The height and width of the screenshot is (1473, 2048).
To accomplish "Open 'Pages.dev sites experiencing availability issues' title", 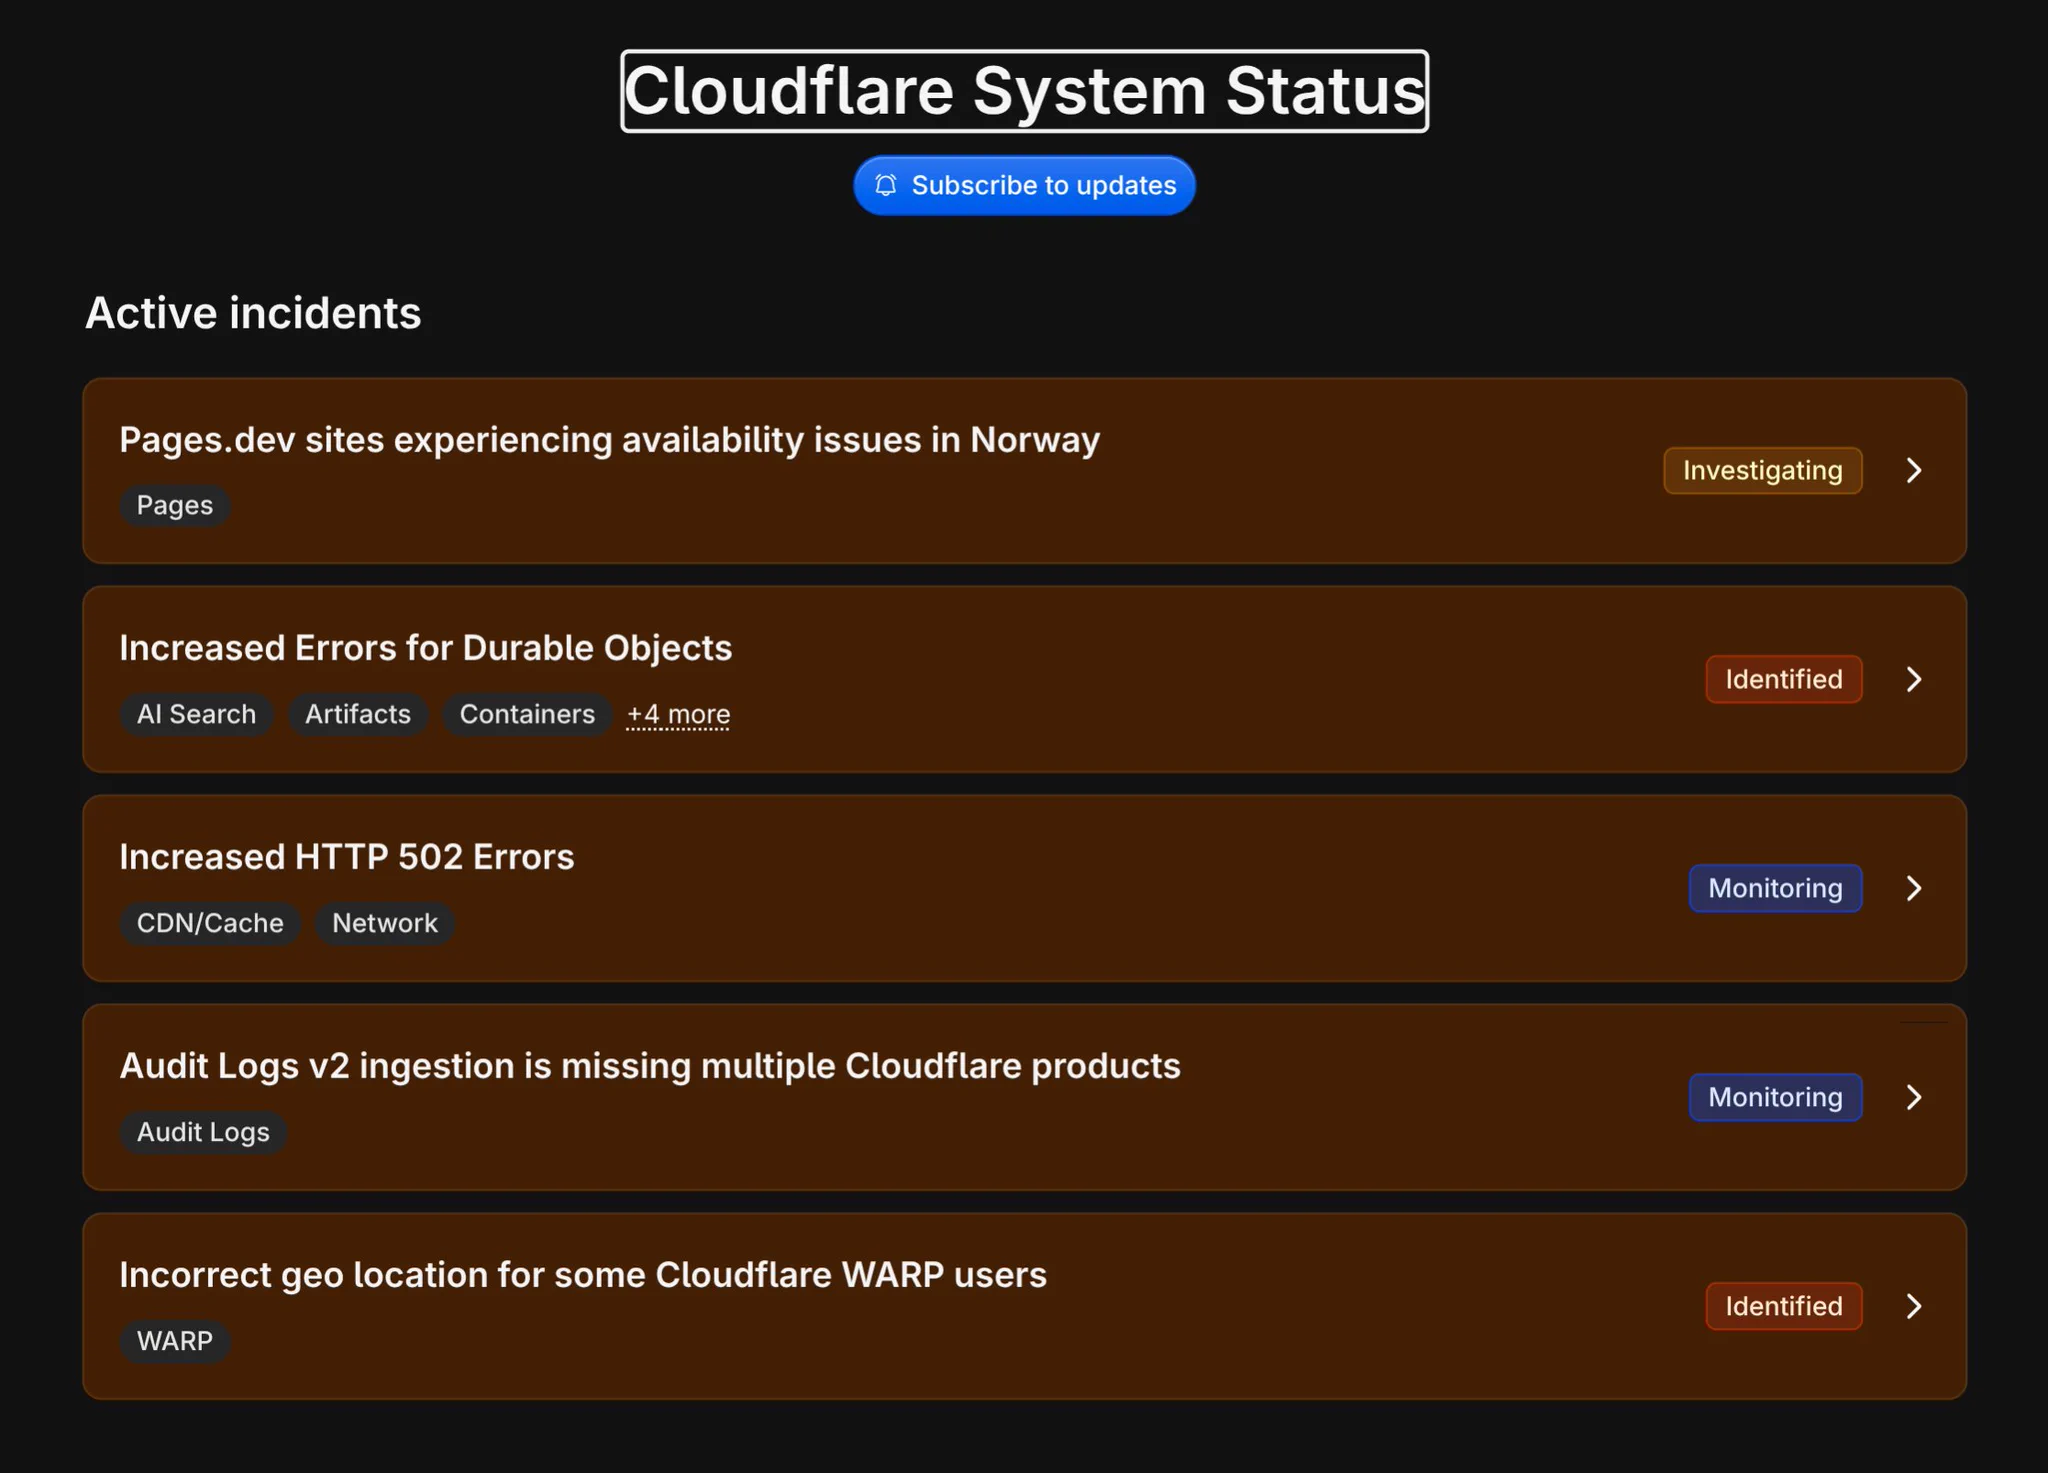I will click(x=609, y=440).
